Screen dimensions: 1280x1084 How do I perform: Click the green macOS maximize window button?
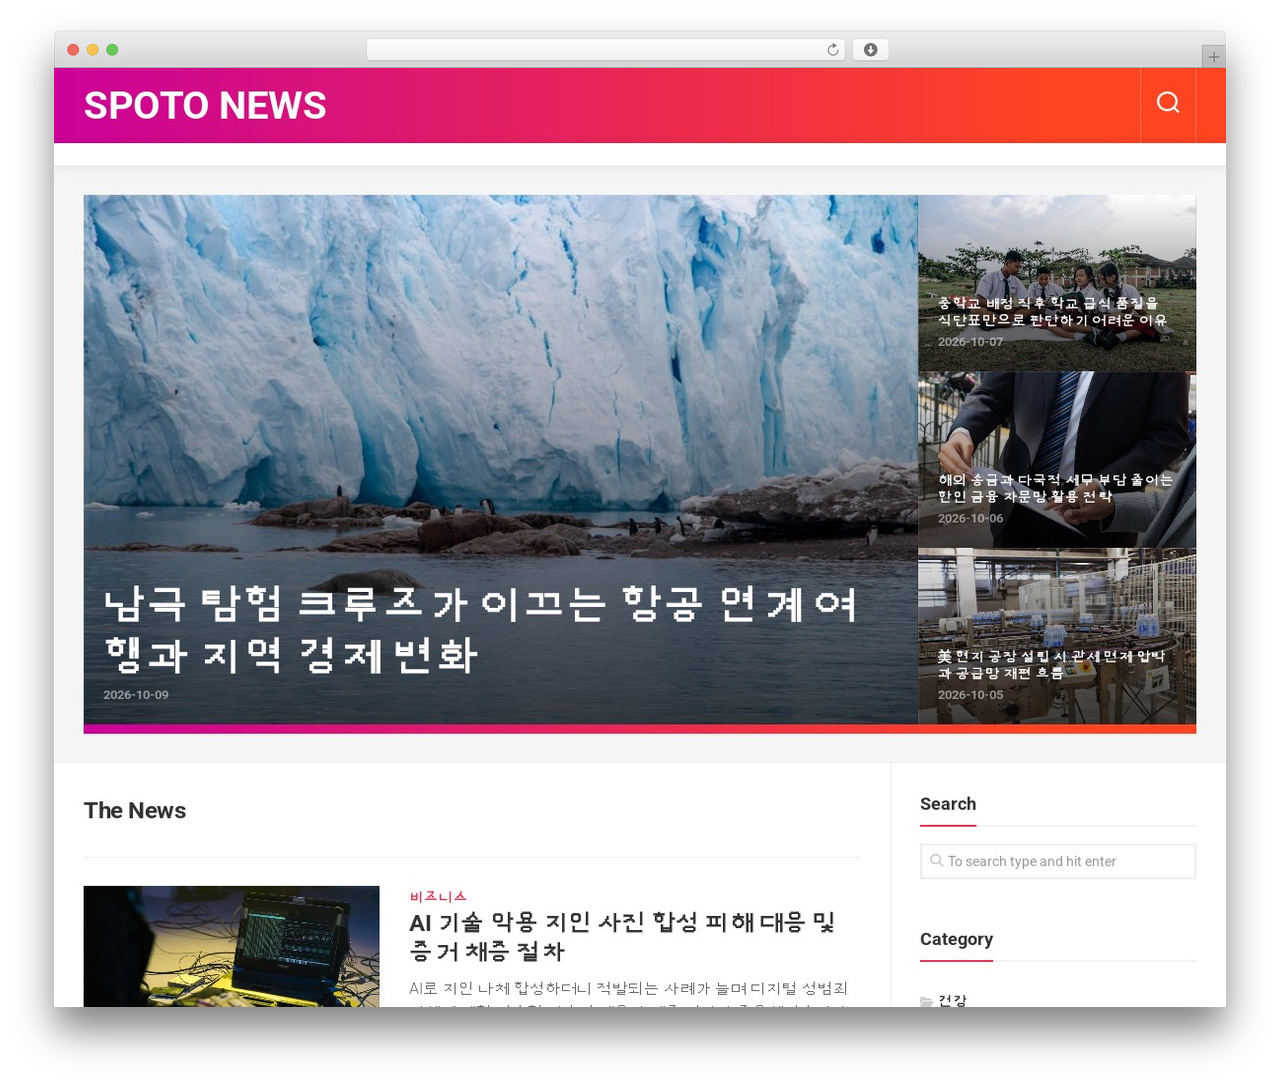(x=112, y=50)
